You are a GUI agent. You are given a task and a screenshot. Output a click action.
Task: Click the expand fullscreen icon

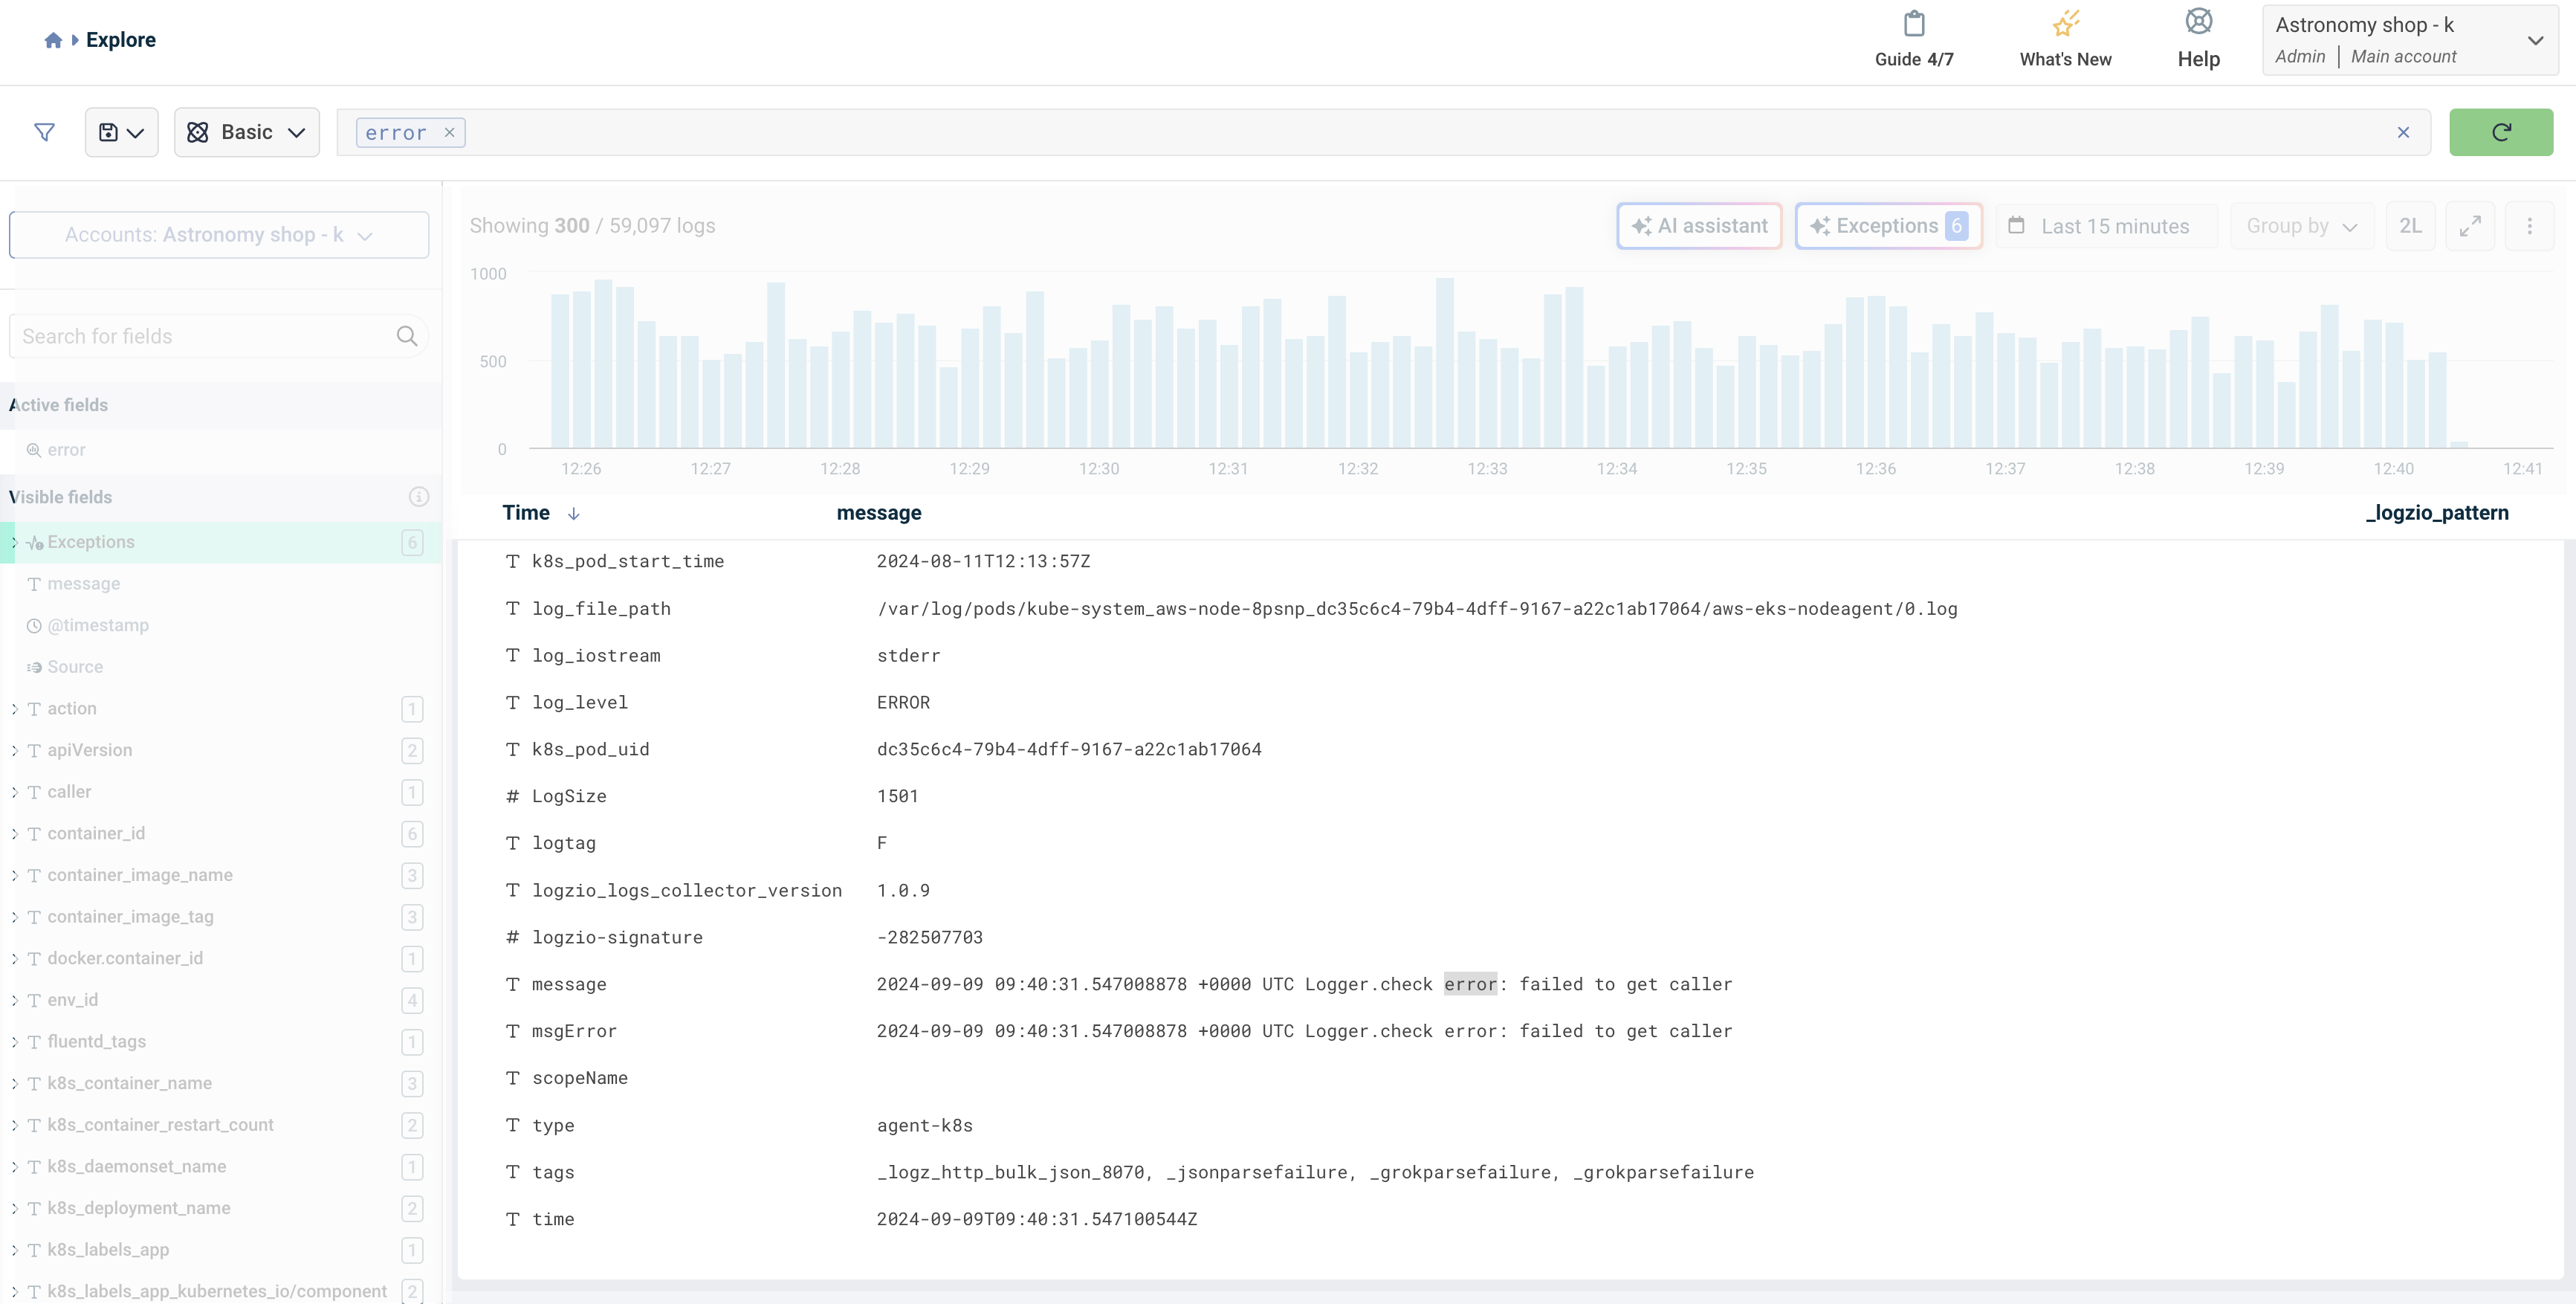click(x=2469, y=226)
